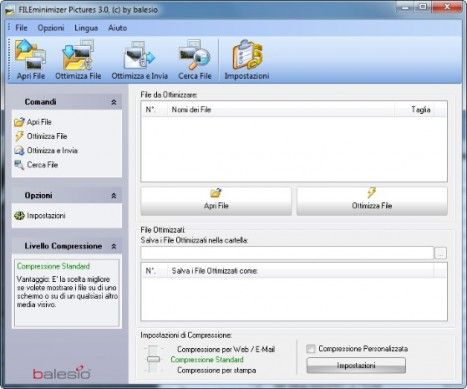Click Ottimizza File in the Comandi panel
This screenshot has height=389, width=467.
click(x=41, y=136)
